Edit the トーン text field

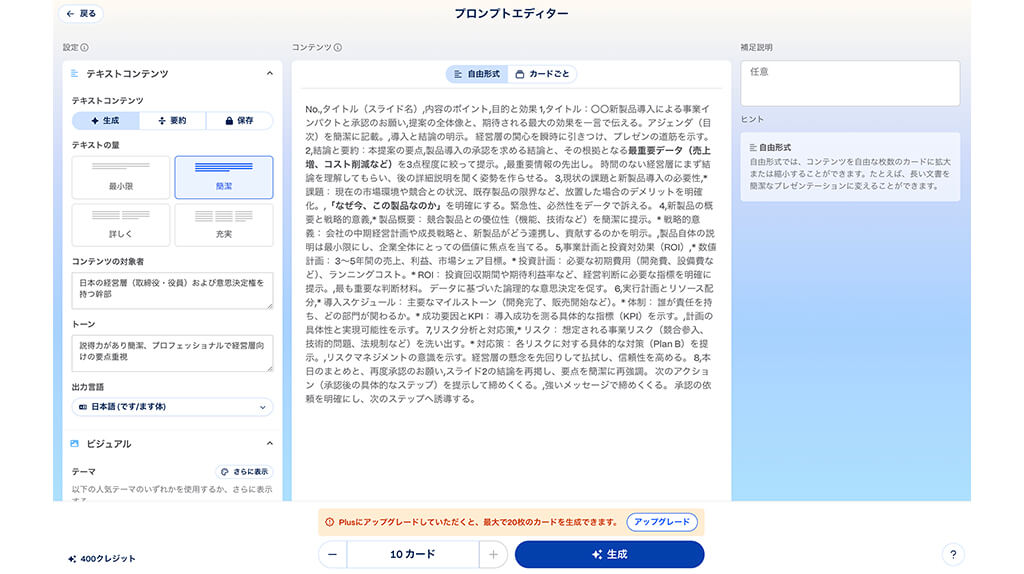pos(172,353)
